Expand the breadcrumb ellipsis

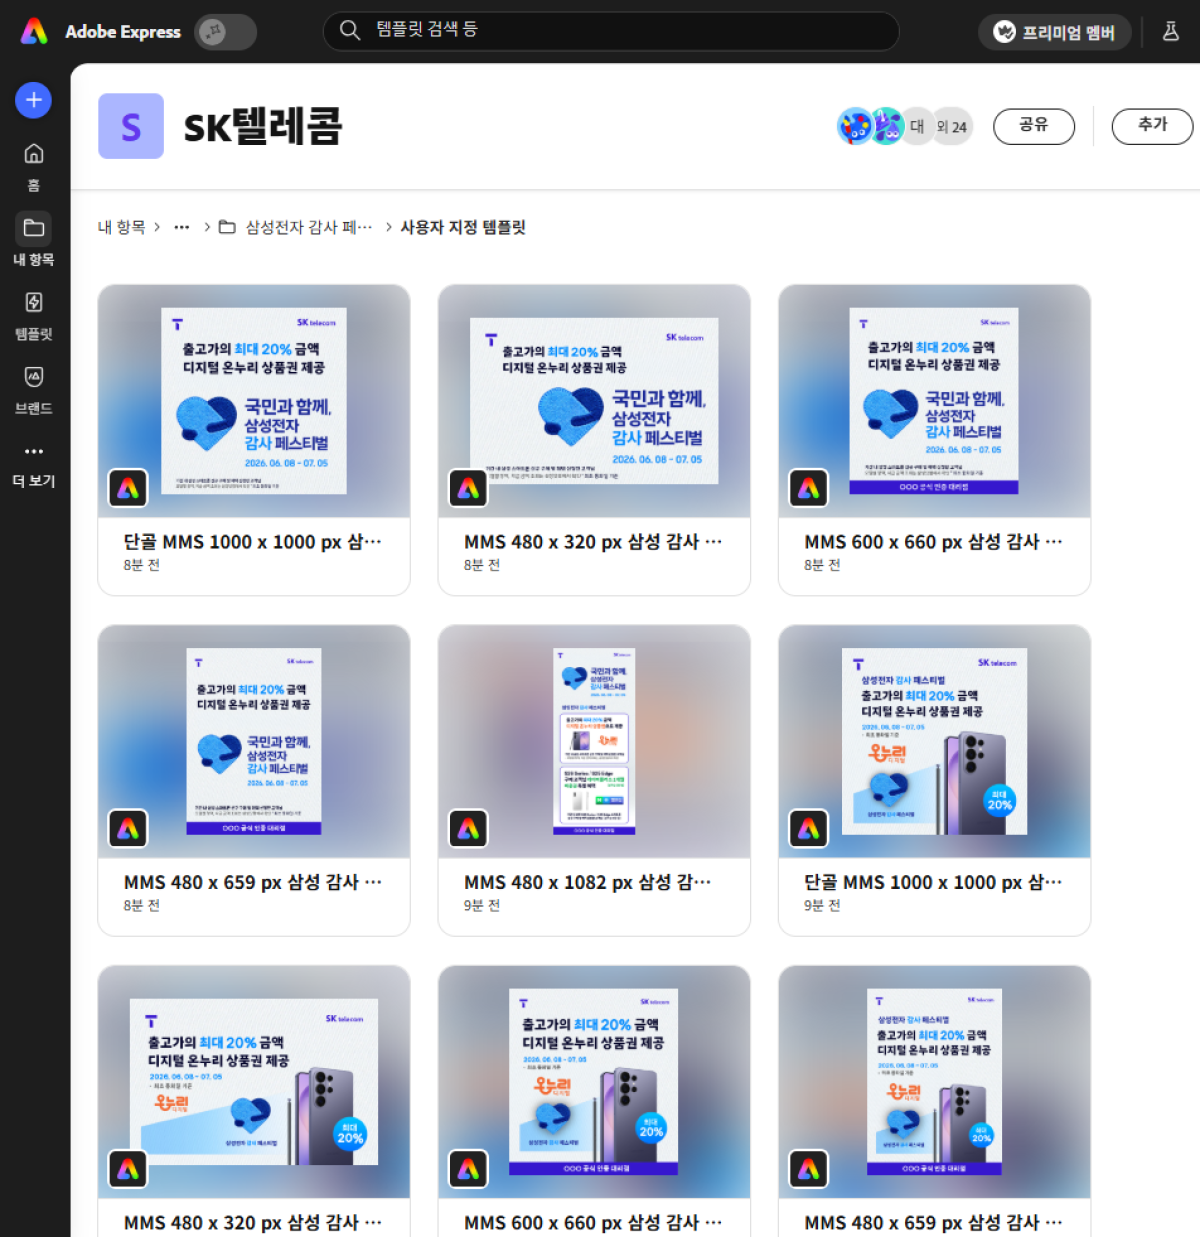[x=181, y=227]
